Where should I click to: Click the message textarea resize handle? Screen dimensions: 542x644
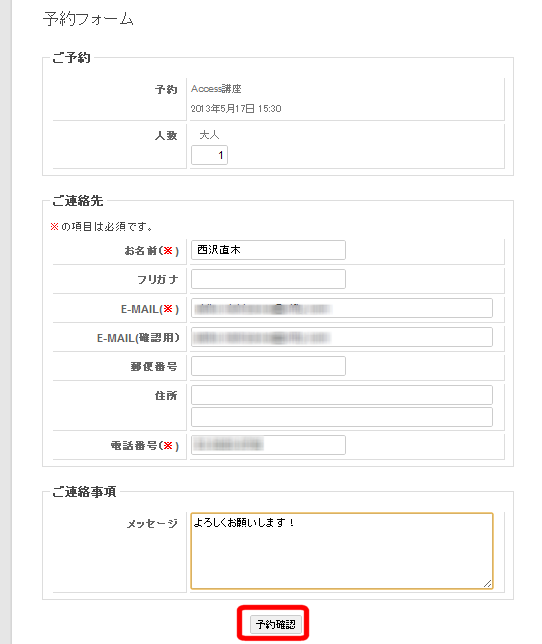tap(487, 584)
